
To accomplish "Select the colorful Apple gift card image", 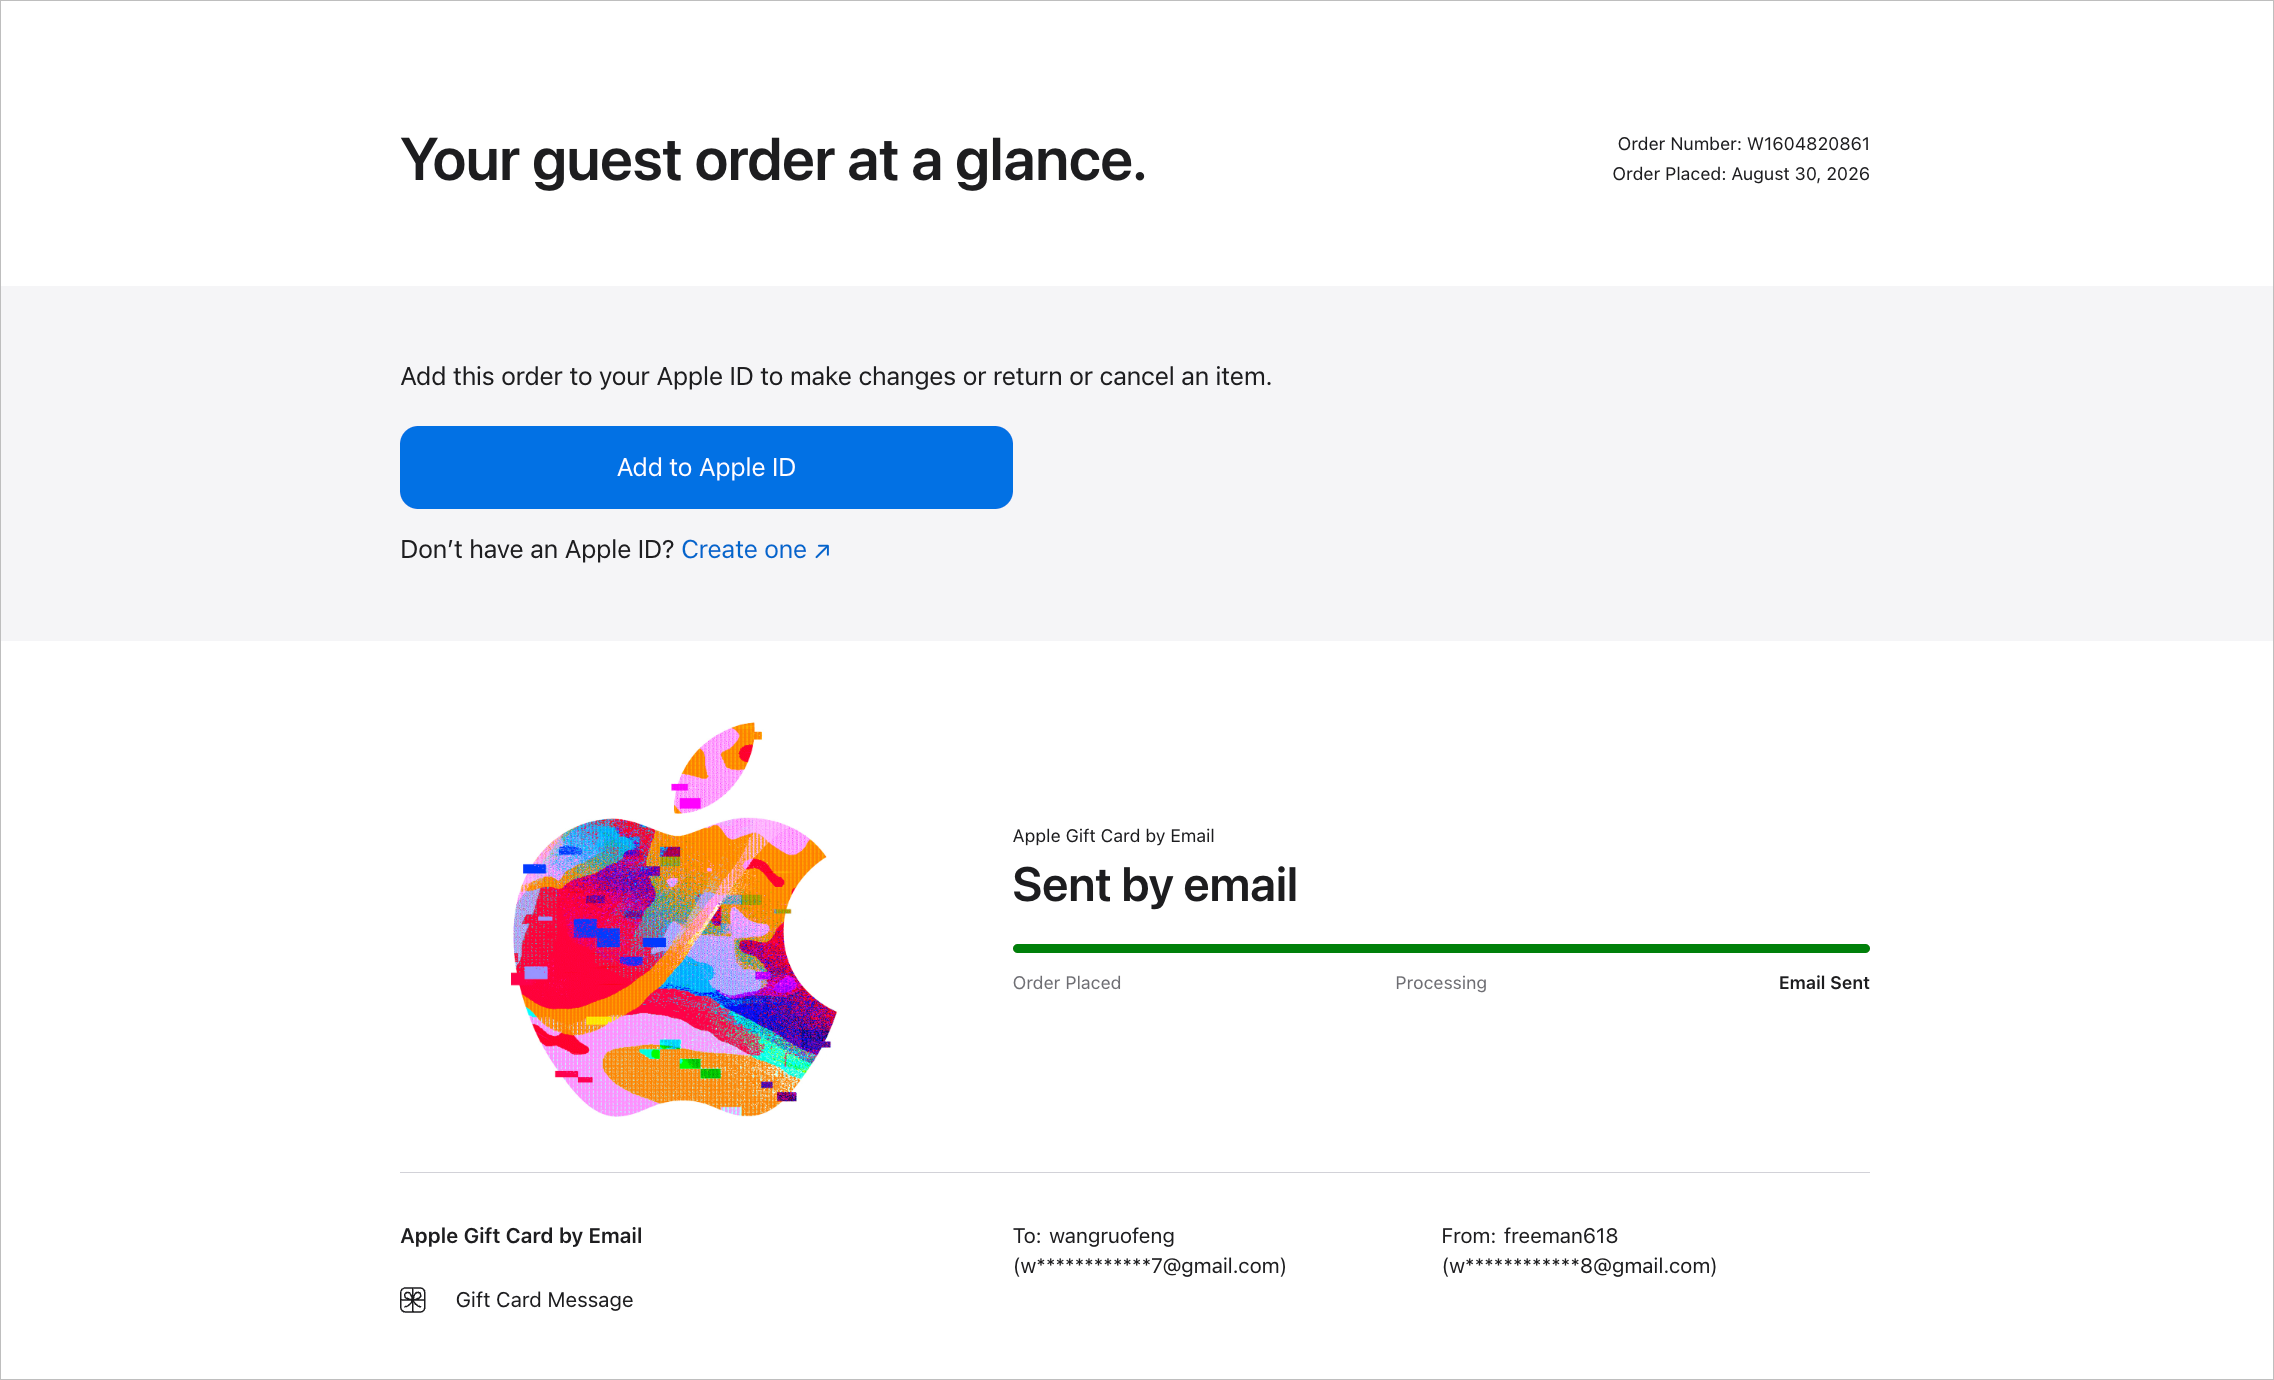I will (x=674, y=919).
